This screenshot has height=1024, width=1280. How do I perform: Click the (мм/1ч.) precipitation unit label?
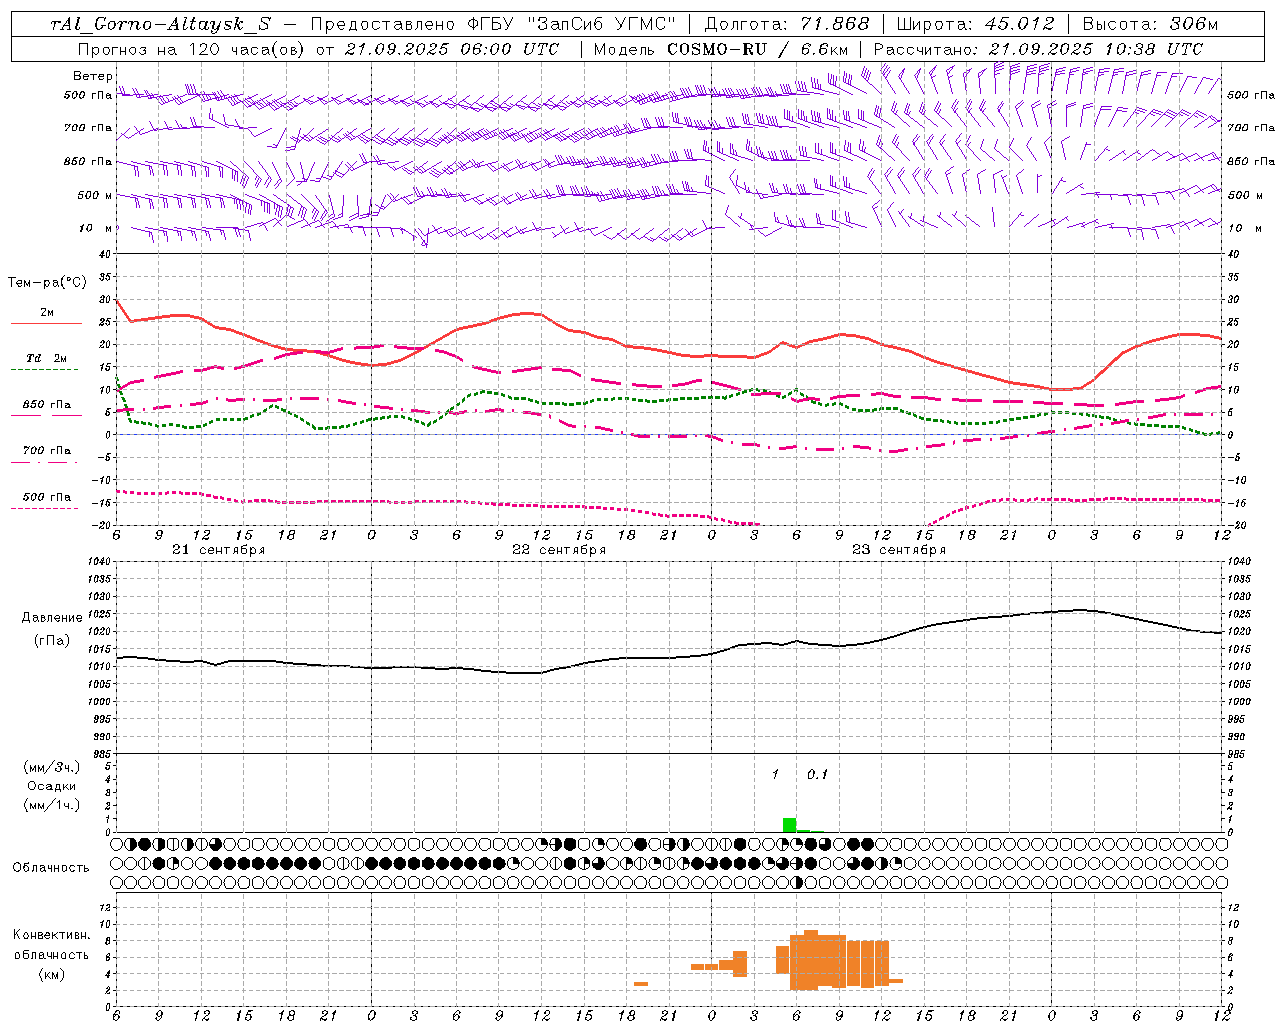(x=52, y=805)
